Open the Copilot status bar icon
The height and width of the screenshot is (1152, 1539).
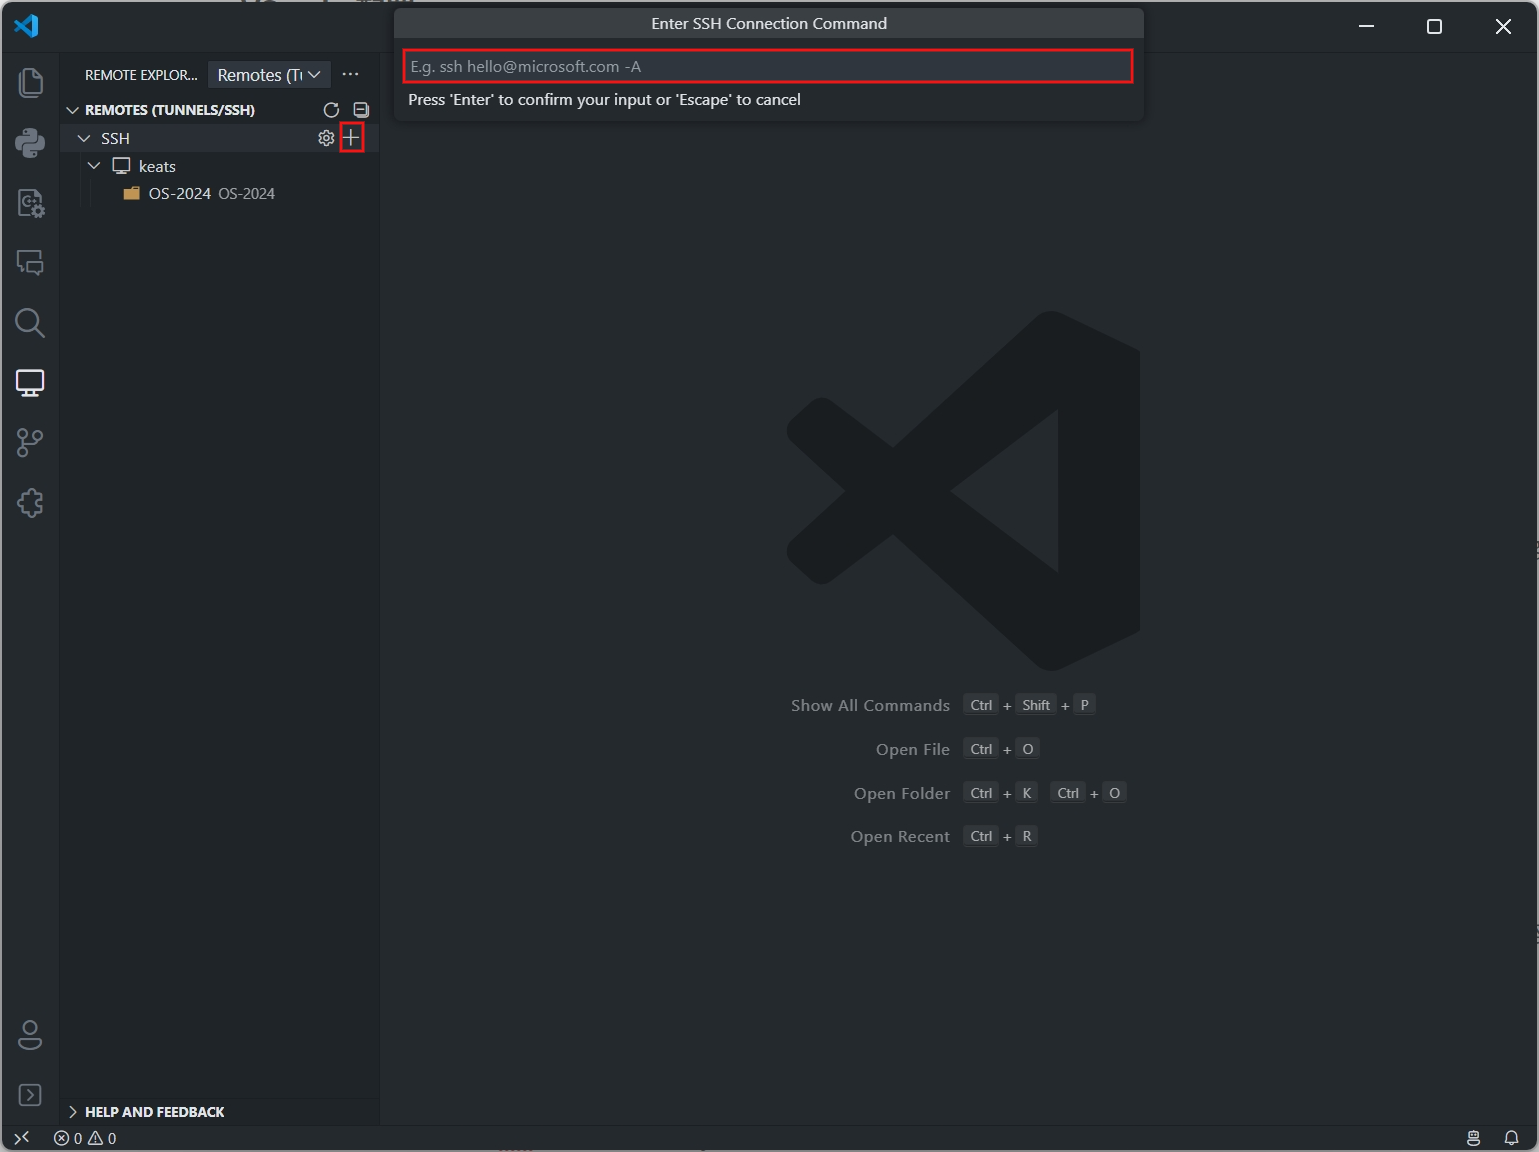(x=1473, y=1138)
